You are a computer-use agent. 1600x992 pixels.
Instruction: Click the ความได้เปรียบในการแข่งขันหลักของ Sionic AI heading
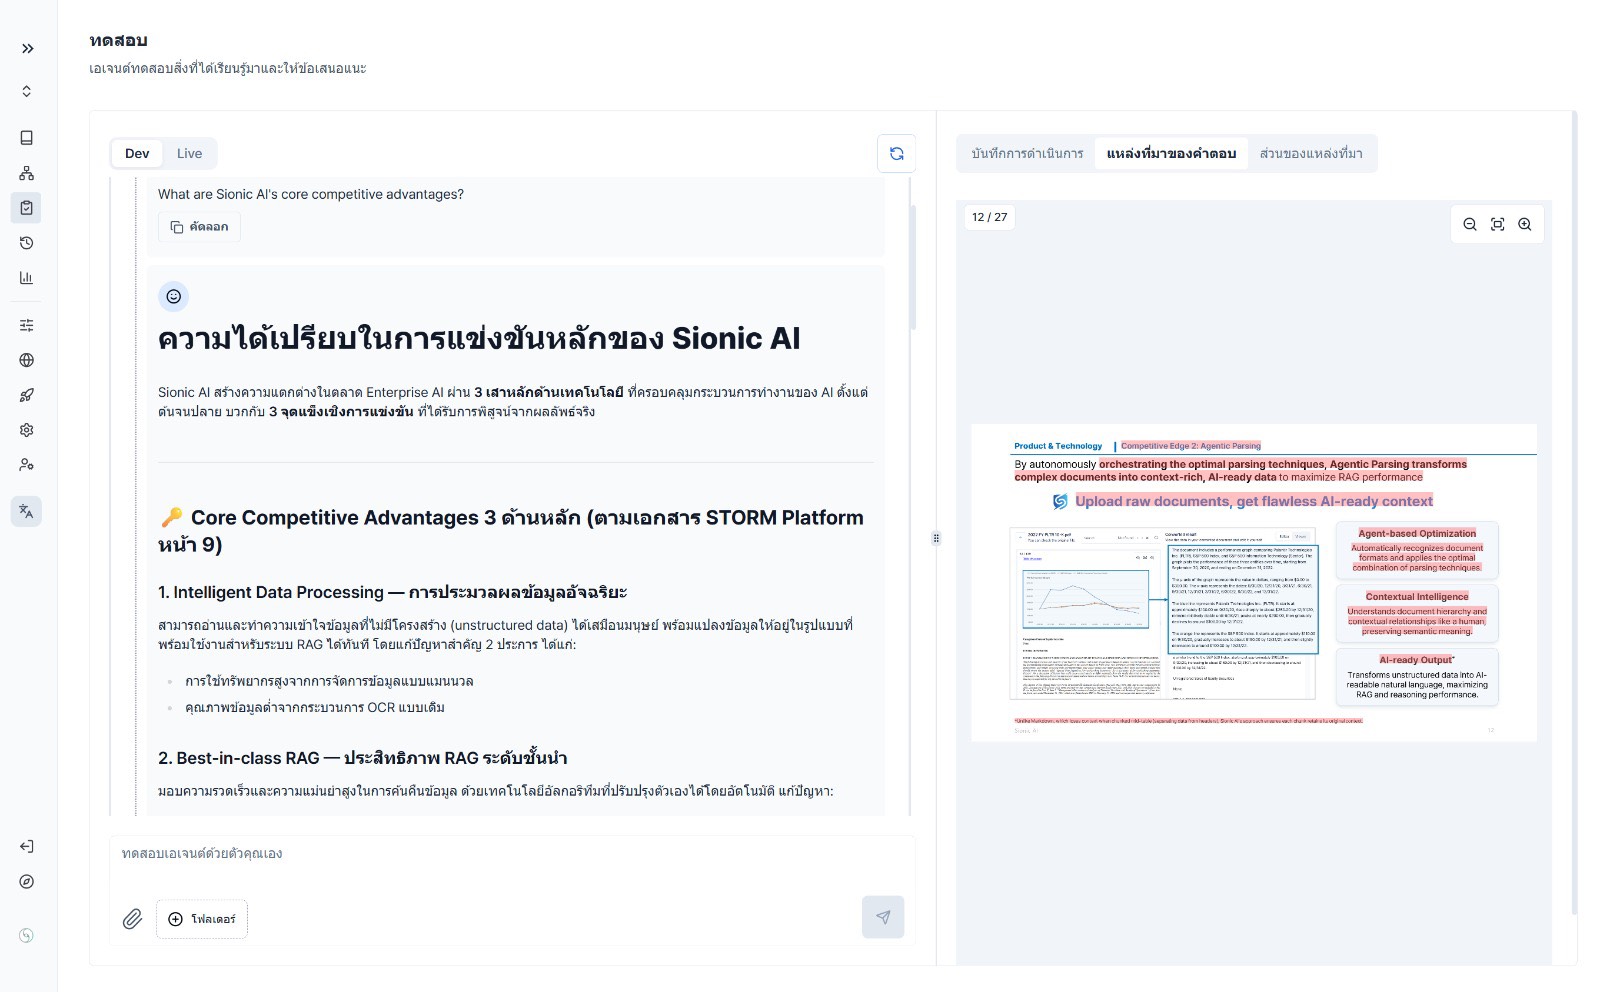coord(479,338)
